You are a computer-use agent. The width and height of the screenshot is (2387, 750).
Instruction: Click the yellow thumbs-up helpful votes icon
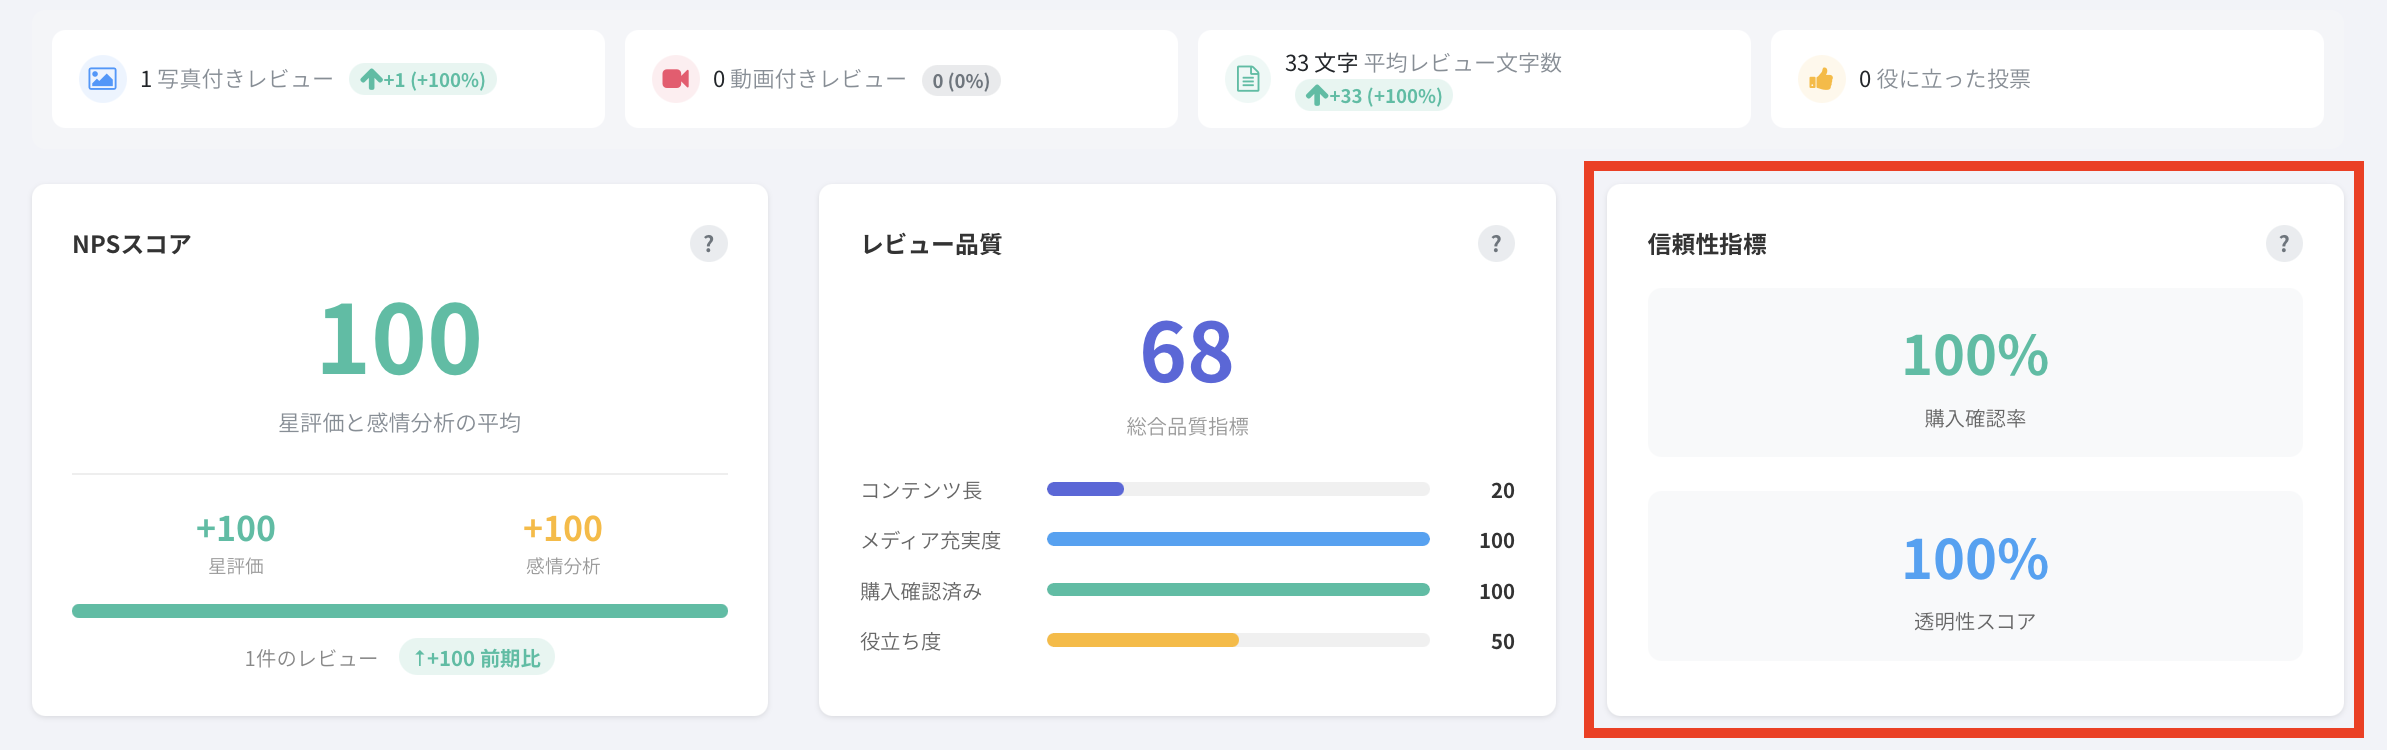pos(1821,79)
